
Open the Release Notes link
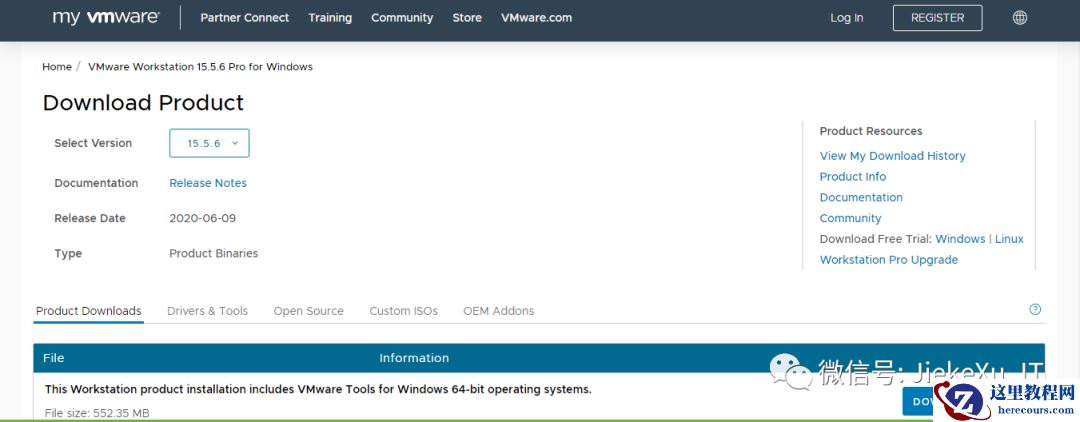click(x=208, y=183)
